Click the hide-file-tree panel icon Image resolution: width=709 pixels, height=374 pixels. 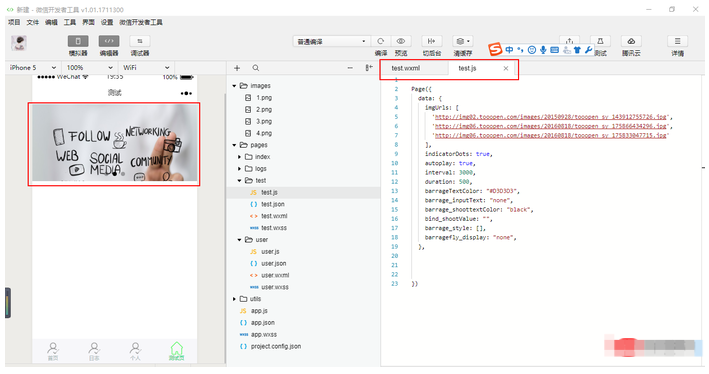pyautogui.click(x=369, y=68)
